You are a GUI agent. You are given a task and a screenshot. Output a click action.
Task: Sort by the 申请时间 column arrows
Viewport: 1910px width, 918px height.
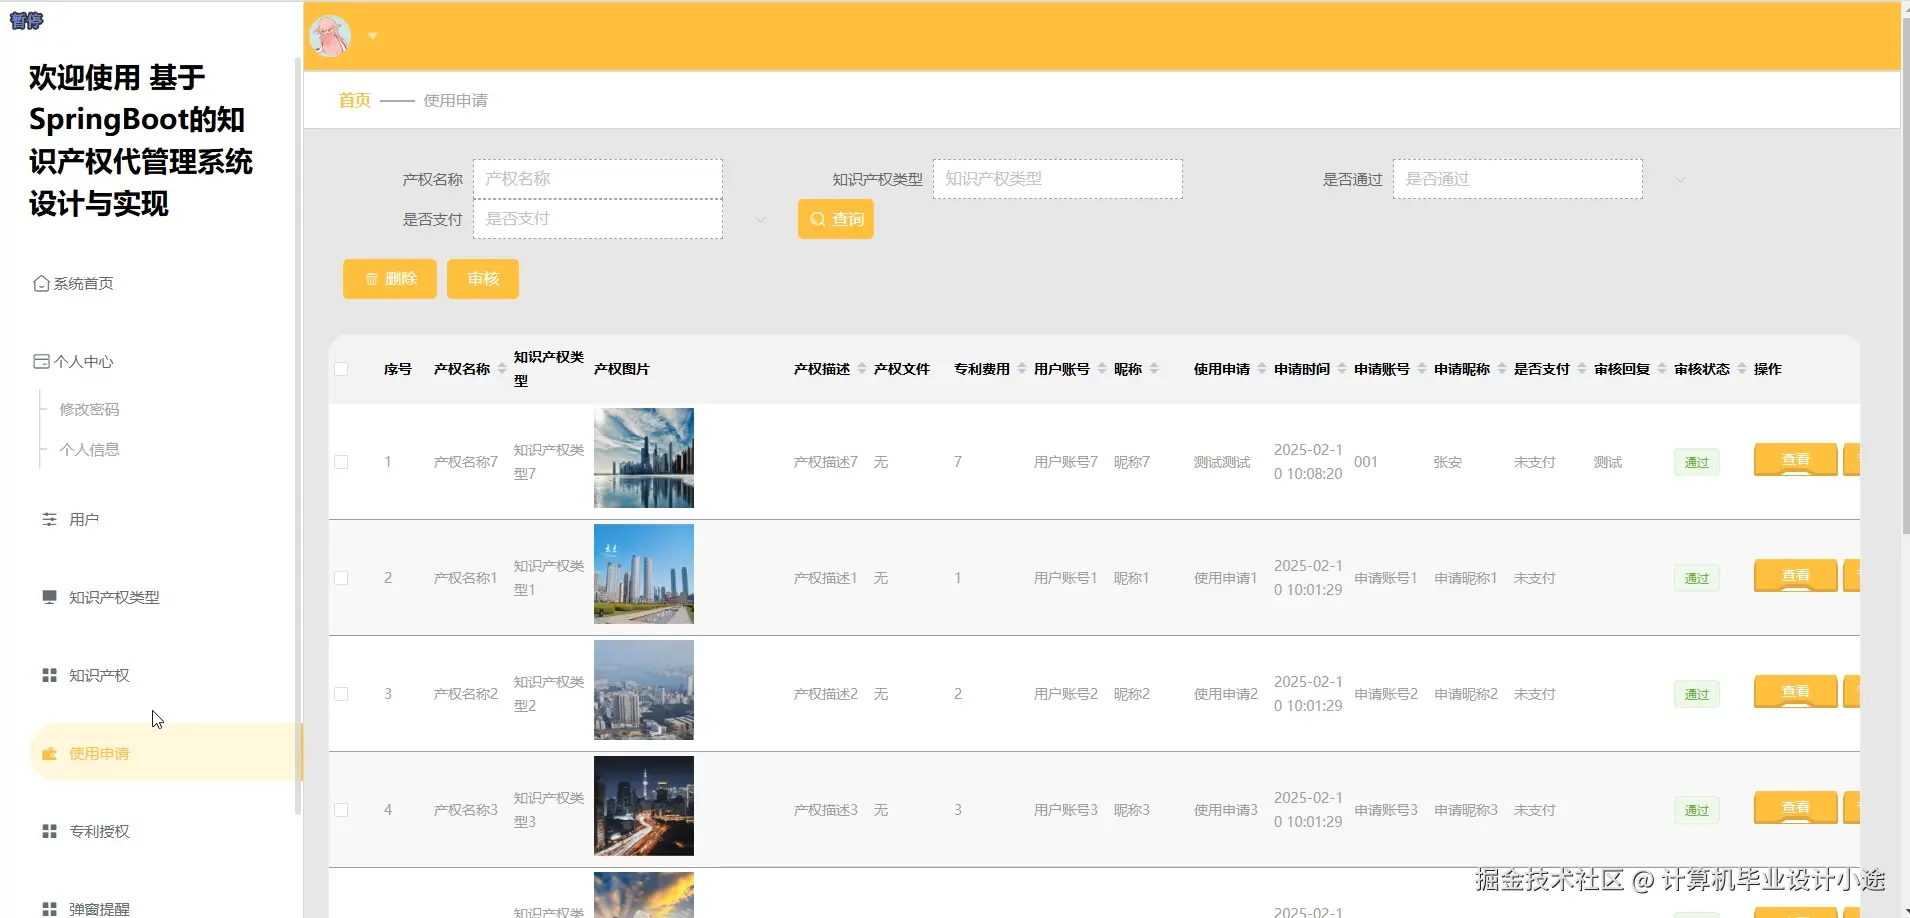(1342, 369)
